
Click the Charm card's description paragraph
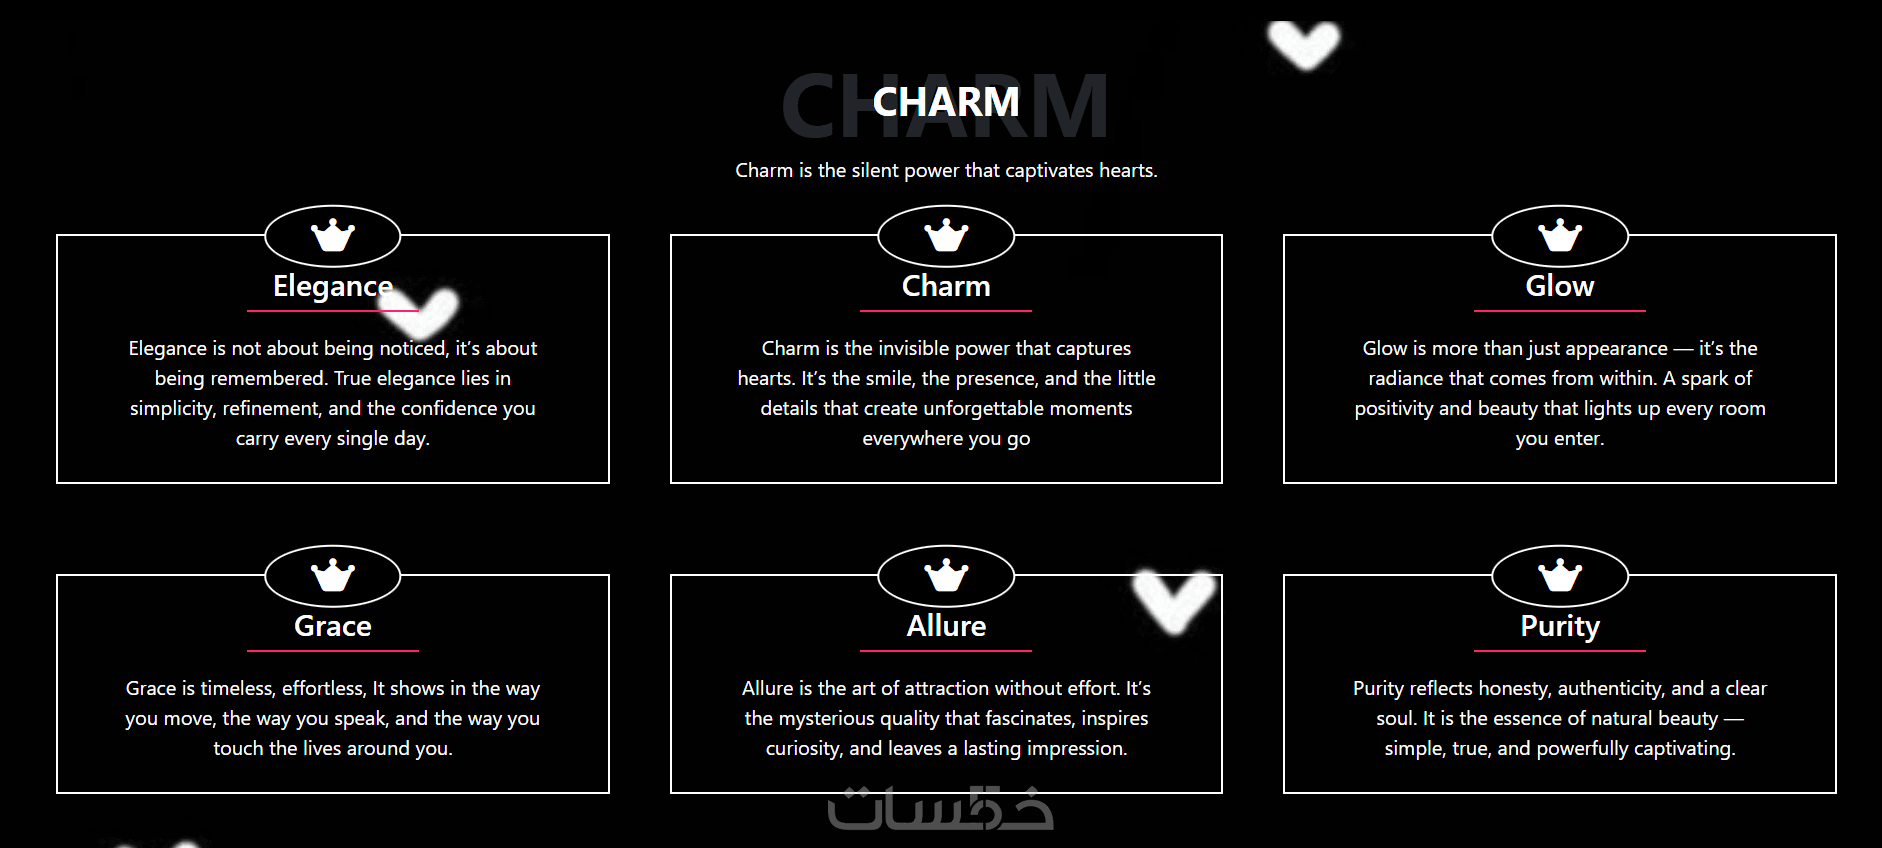tap(946, 393)
